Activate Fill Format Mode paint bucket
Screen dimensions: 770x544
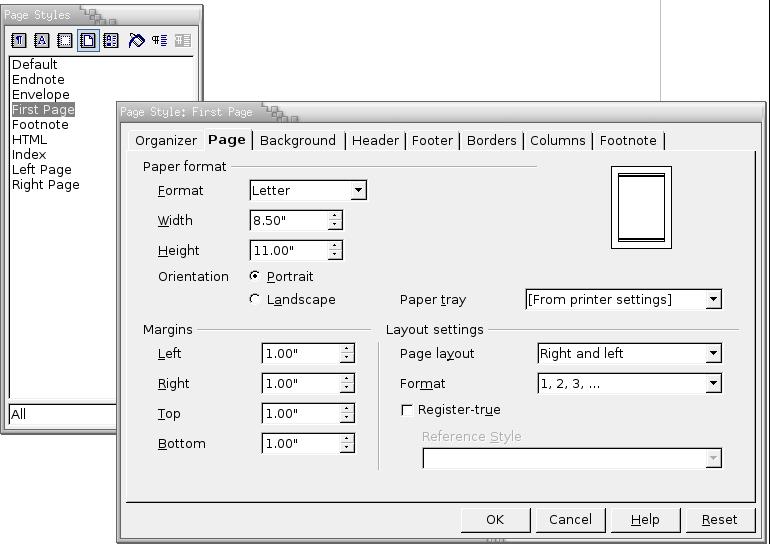click(137, 41)
